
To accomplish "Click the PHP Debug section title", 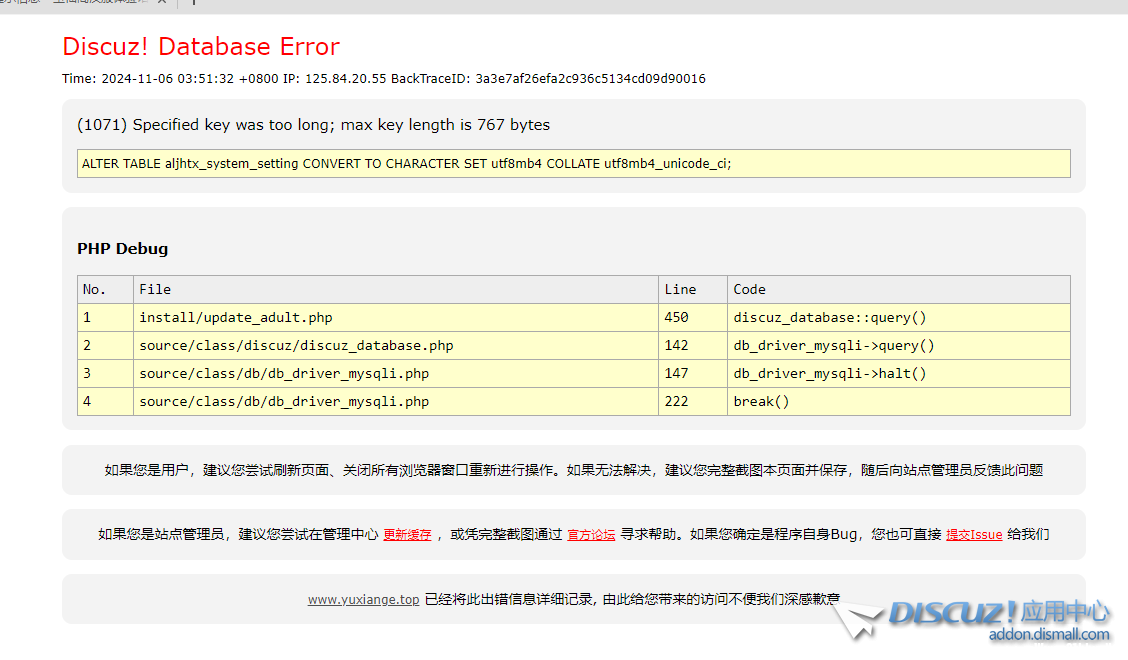I will pos(122,249).
